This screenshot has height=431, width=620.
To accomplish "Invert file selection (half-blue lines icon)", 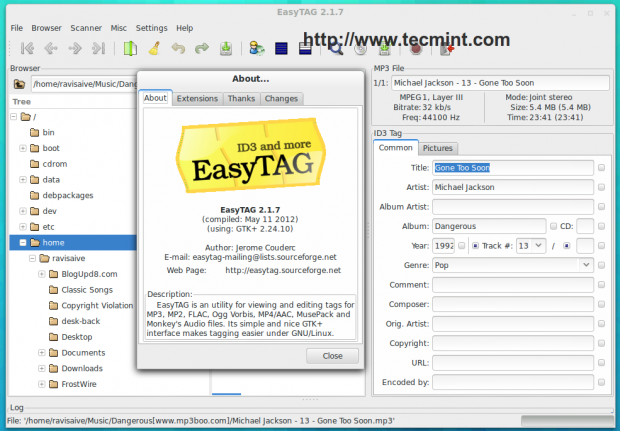I will tap(305, 50).
